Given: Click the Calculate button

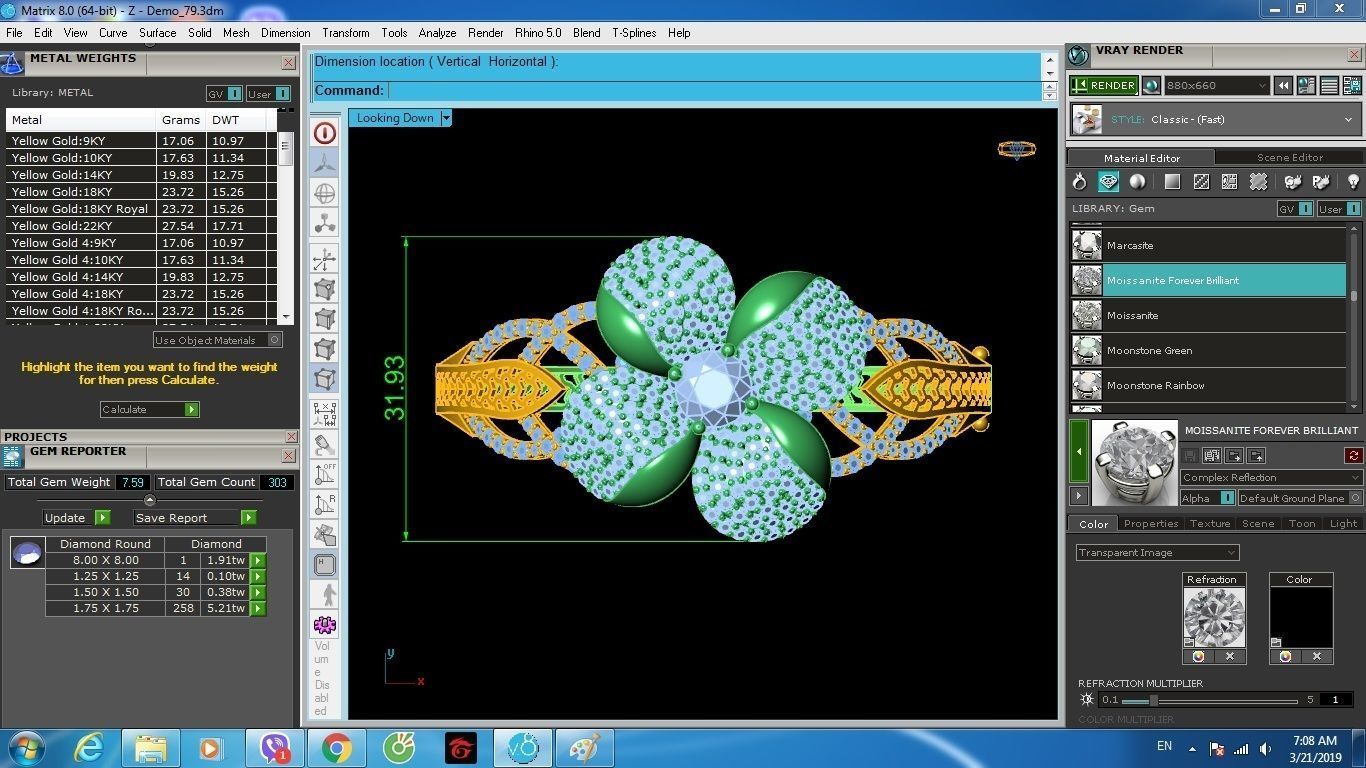Looking at the screenshot, I should tap(150, 409).
